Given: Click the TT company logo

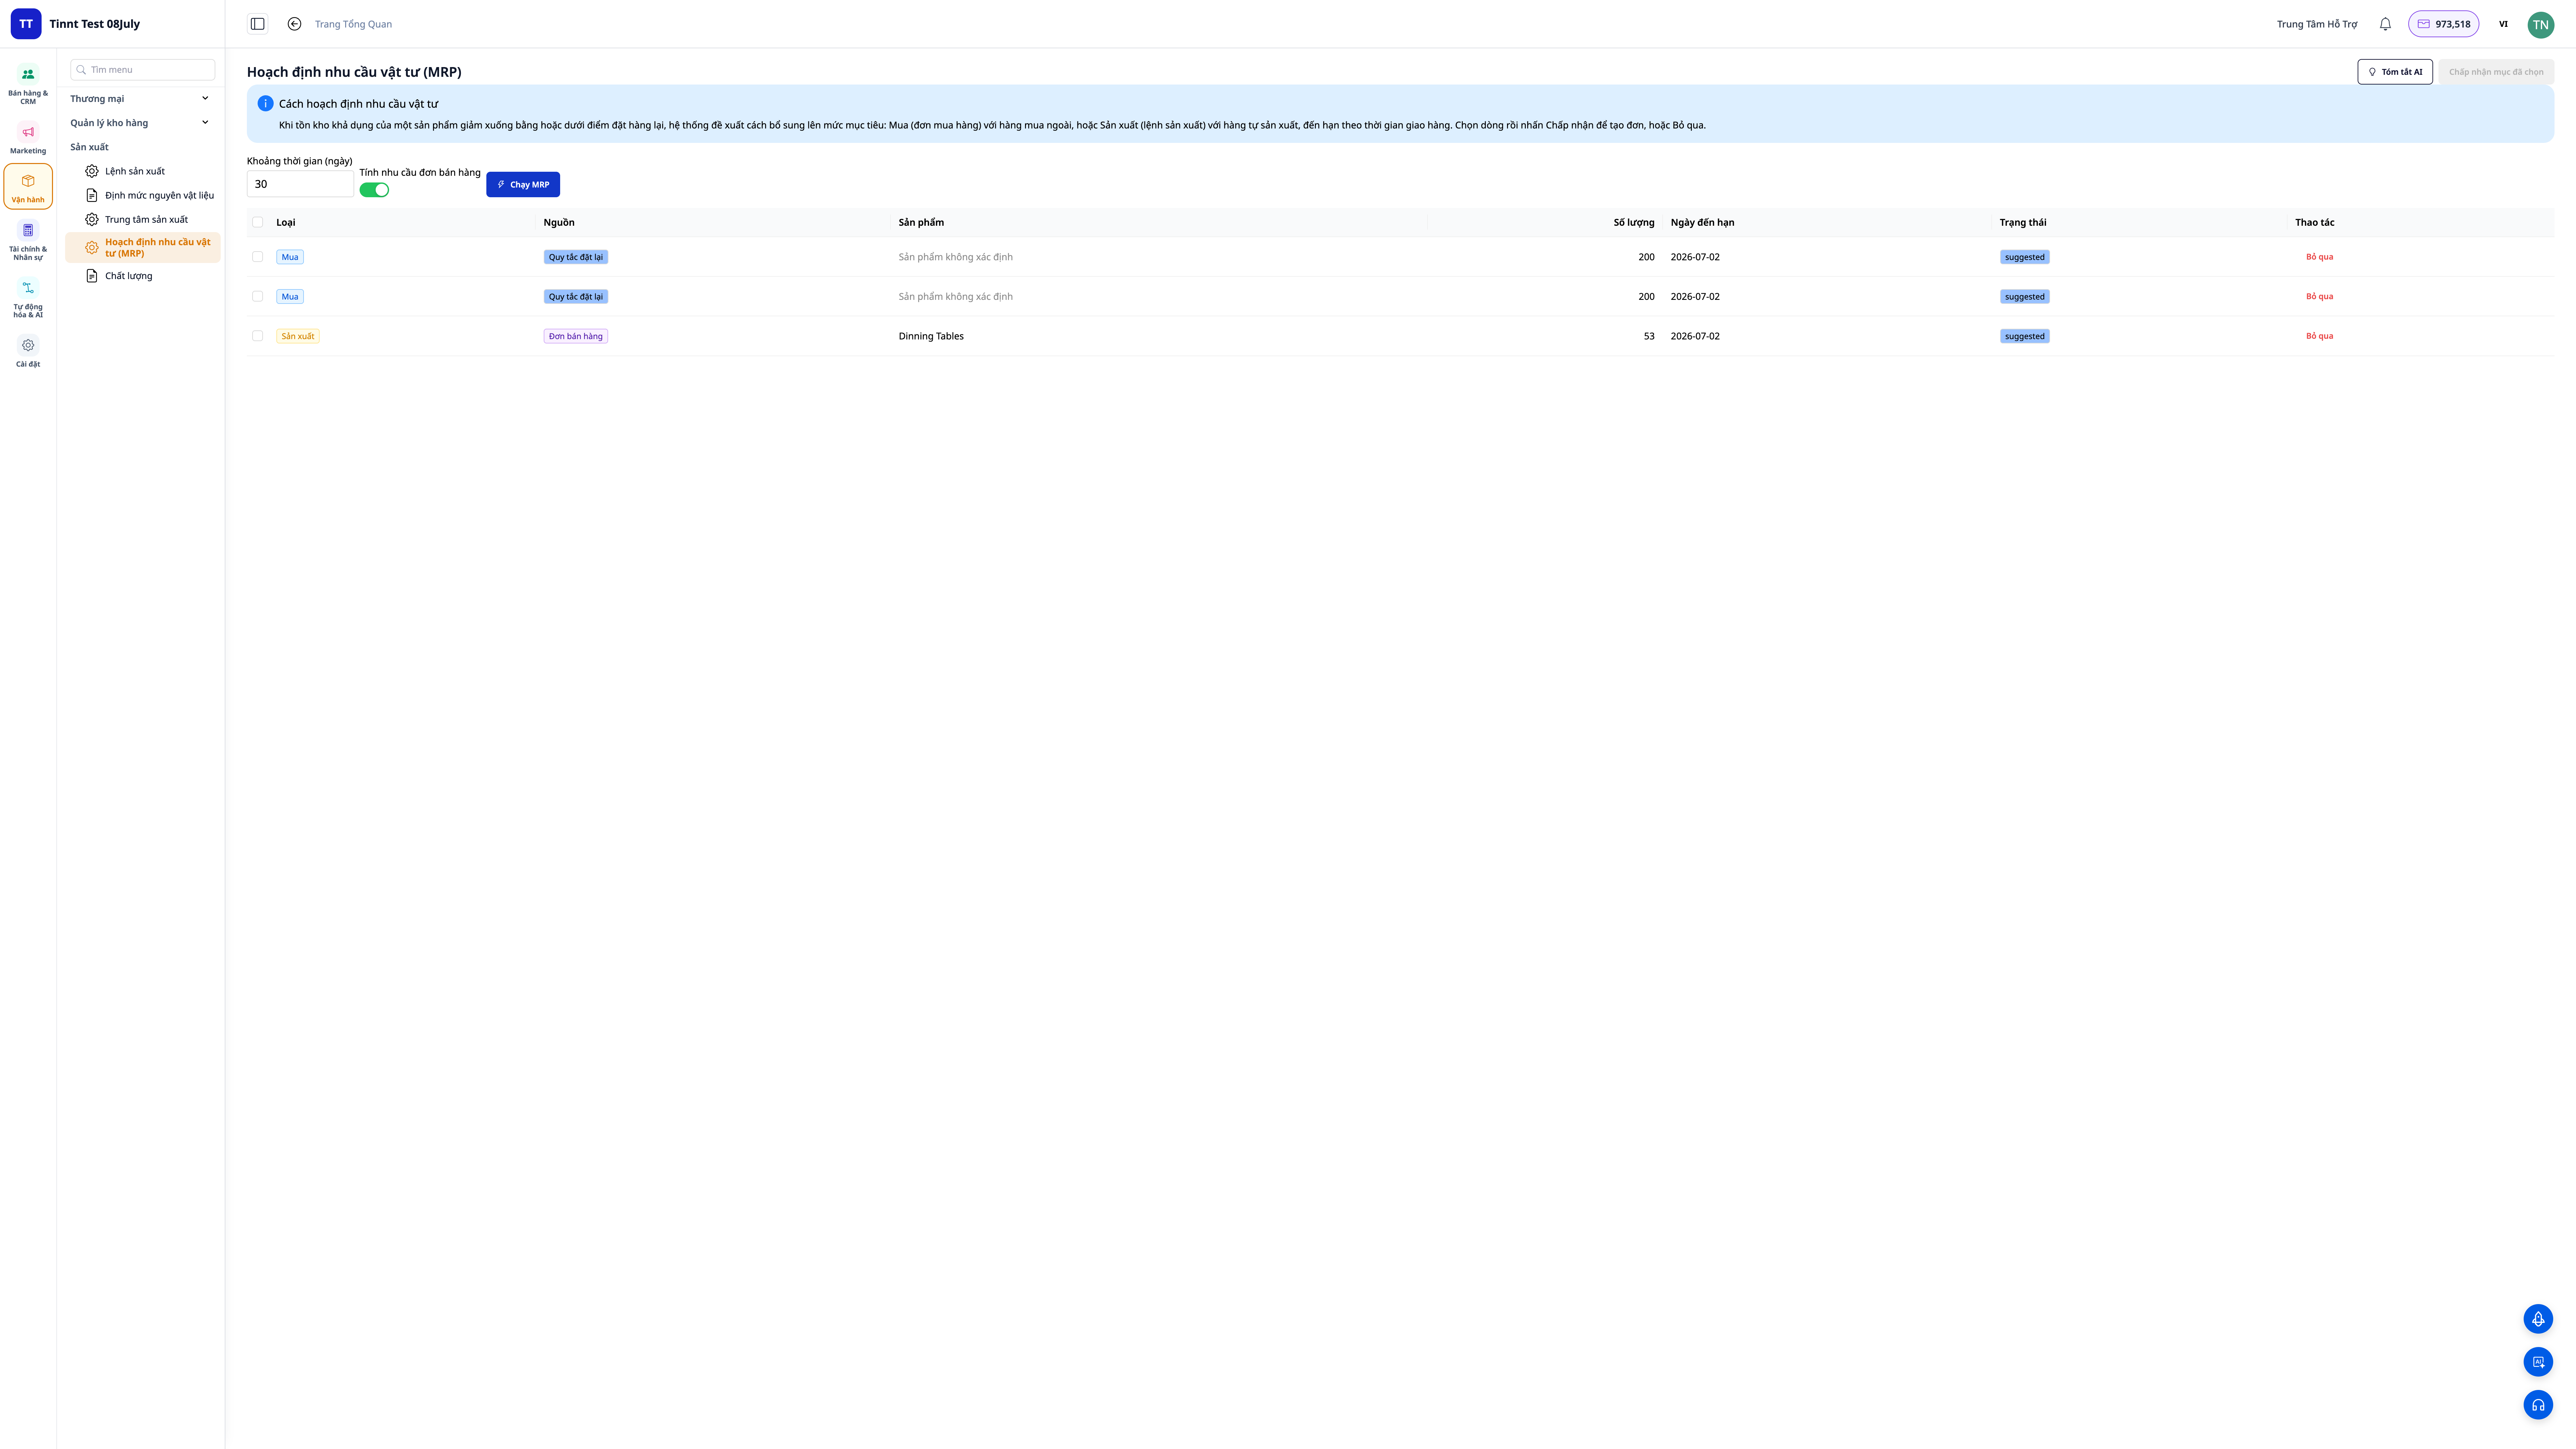Looking at the screenshot, I should pyautogui.click(x=26, y=24).
